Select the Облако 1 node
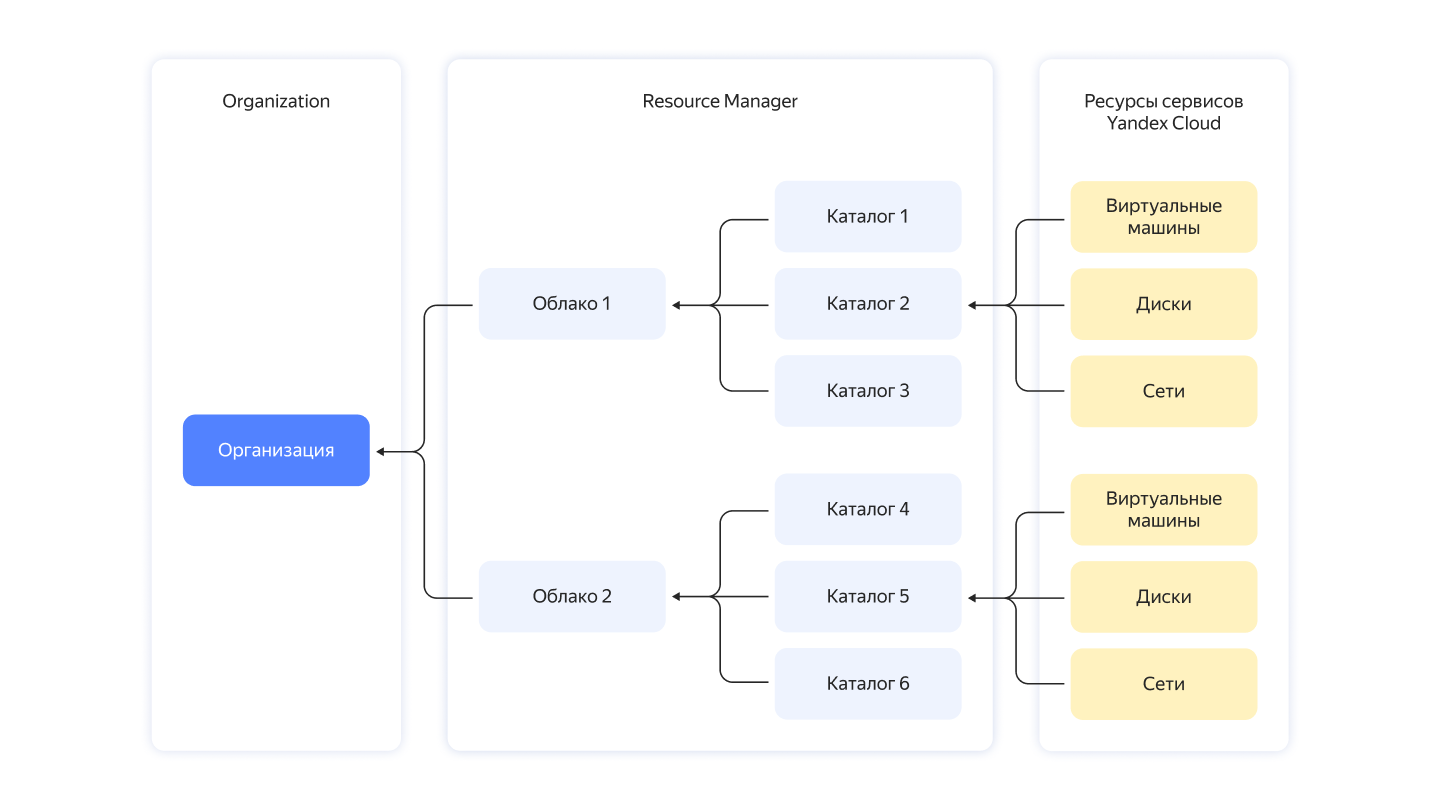Image resolution: width=1440 pixels, height=810 pixels. [x=571, y=304]
